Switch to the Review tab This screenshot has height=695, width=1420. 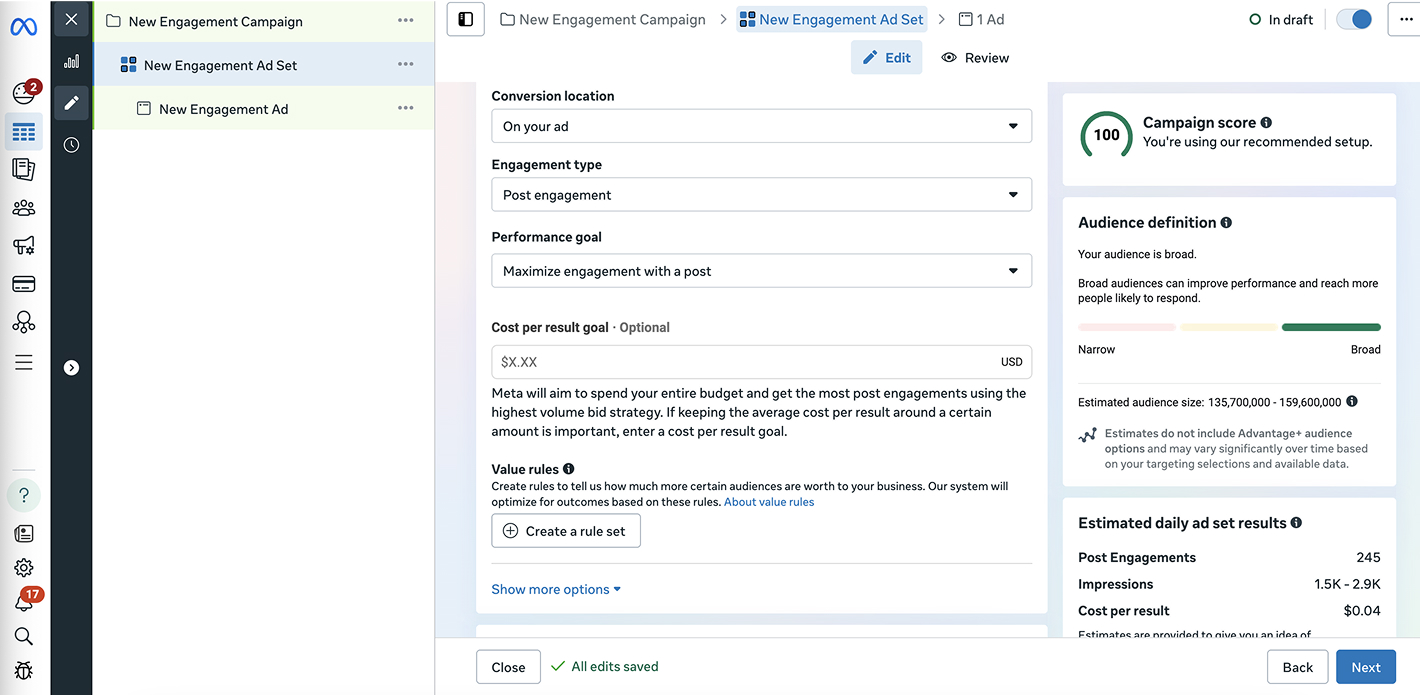point(975,58)
